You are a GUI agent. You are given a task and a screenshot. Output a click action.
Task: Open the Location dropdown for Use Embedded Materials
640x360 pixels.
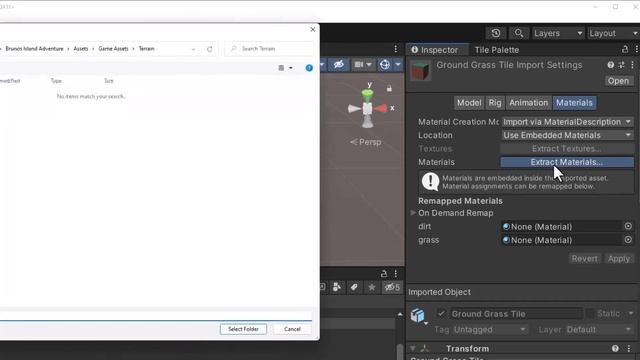[x=567, y=135]
